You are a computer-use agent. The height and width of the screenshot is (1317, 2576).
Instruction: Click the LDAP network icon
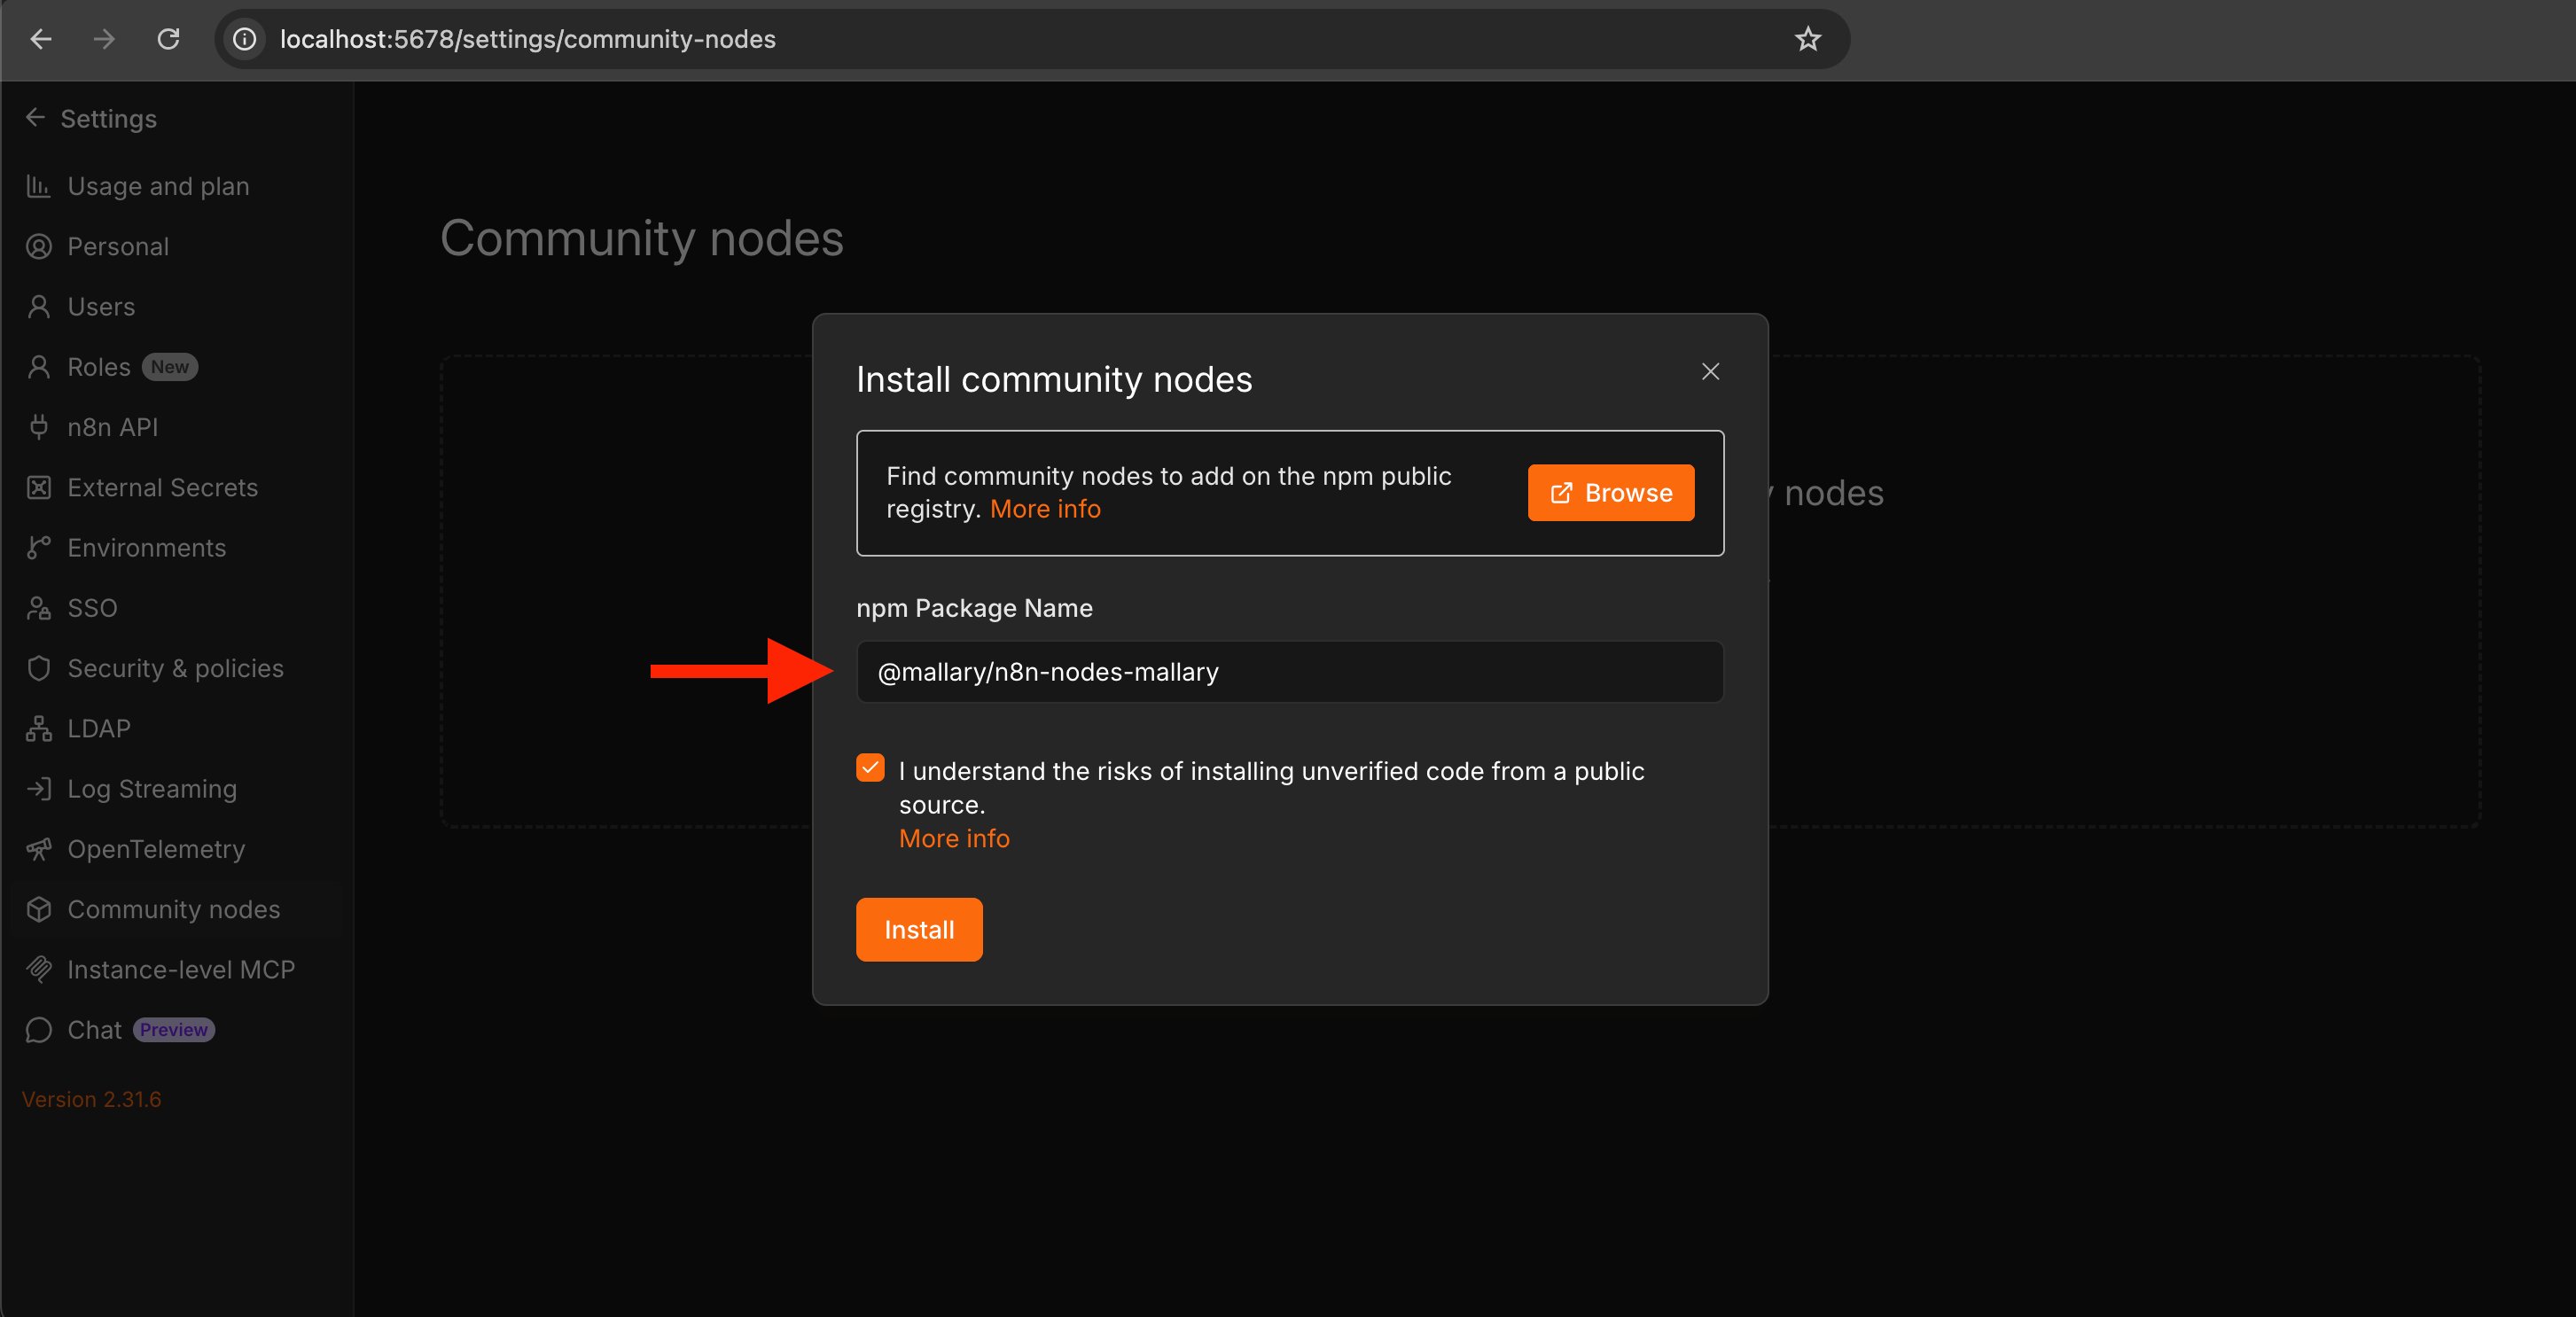pos(39,729)
